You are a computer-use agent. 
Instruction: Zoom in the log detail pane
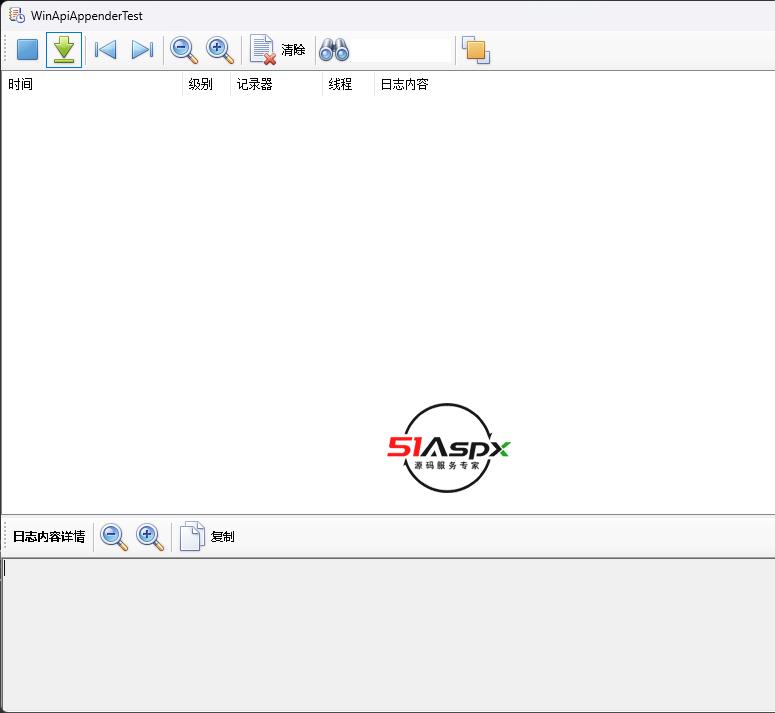point(150,537)
